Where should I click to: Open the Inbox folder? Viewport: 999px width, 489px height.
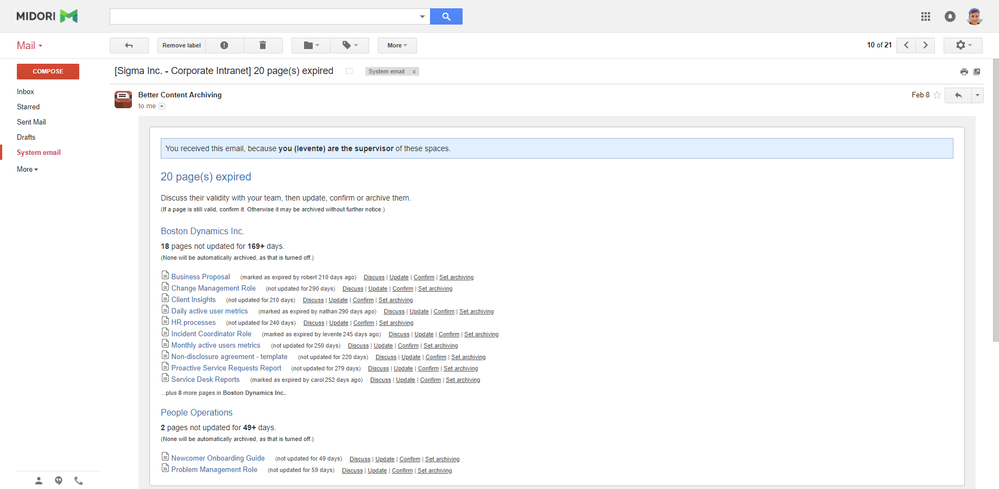25,92
